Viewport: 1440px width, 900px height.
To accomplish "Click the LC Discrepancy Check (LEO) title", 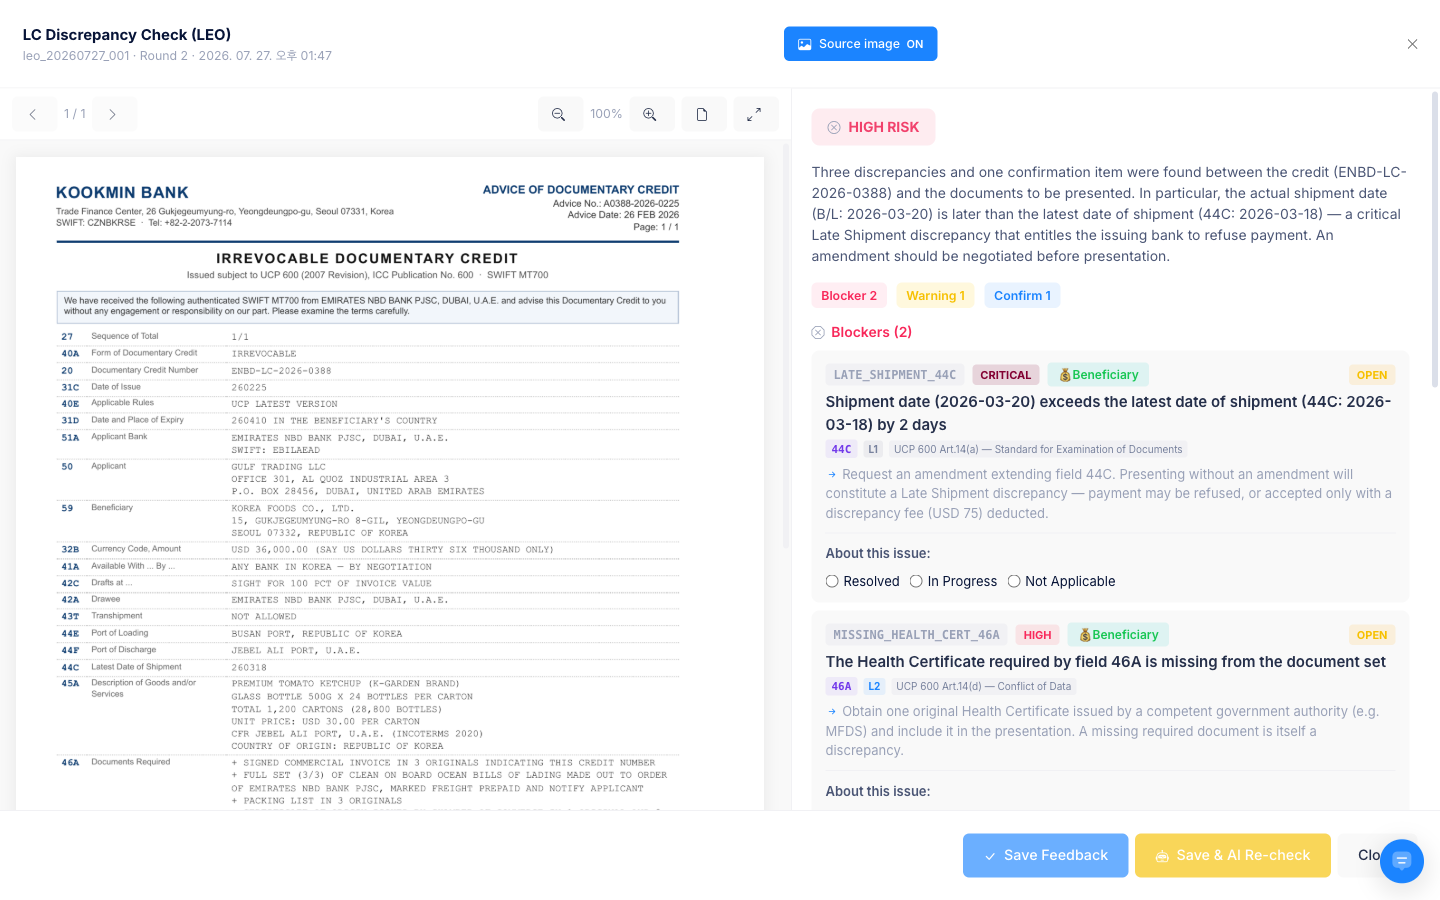I will tap(127, 35).
